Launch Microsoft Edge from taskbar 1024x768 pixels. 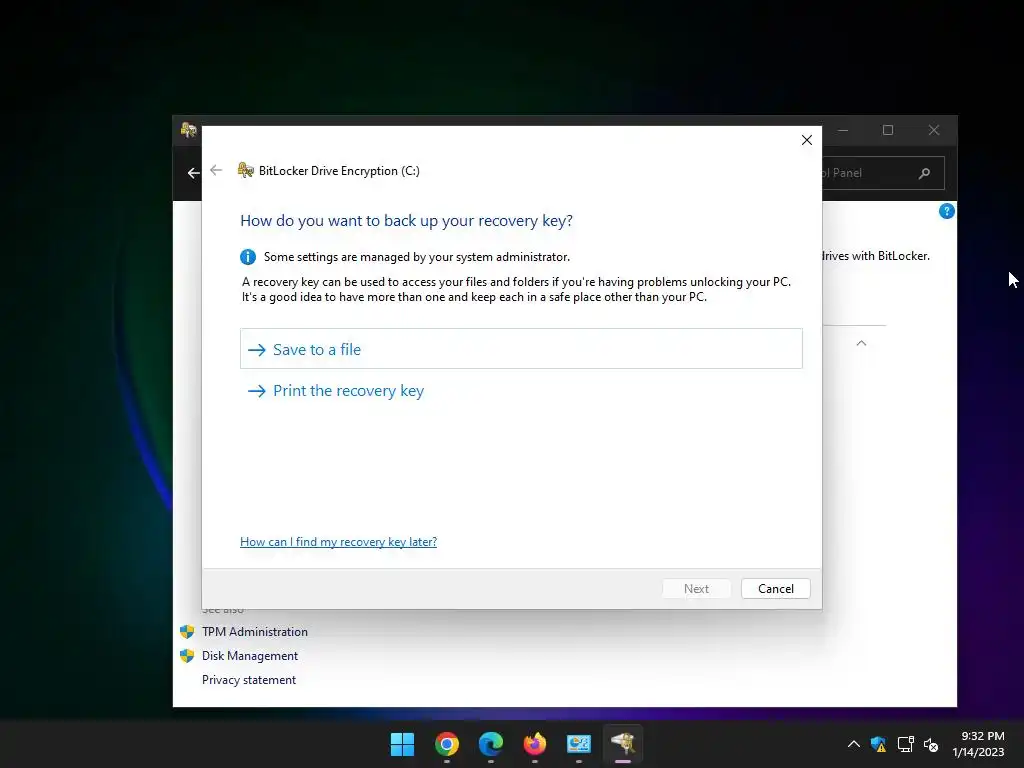pyautogui.click(x=490, y=744)
